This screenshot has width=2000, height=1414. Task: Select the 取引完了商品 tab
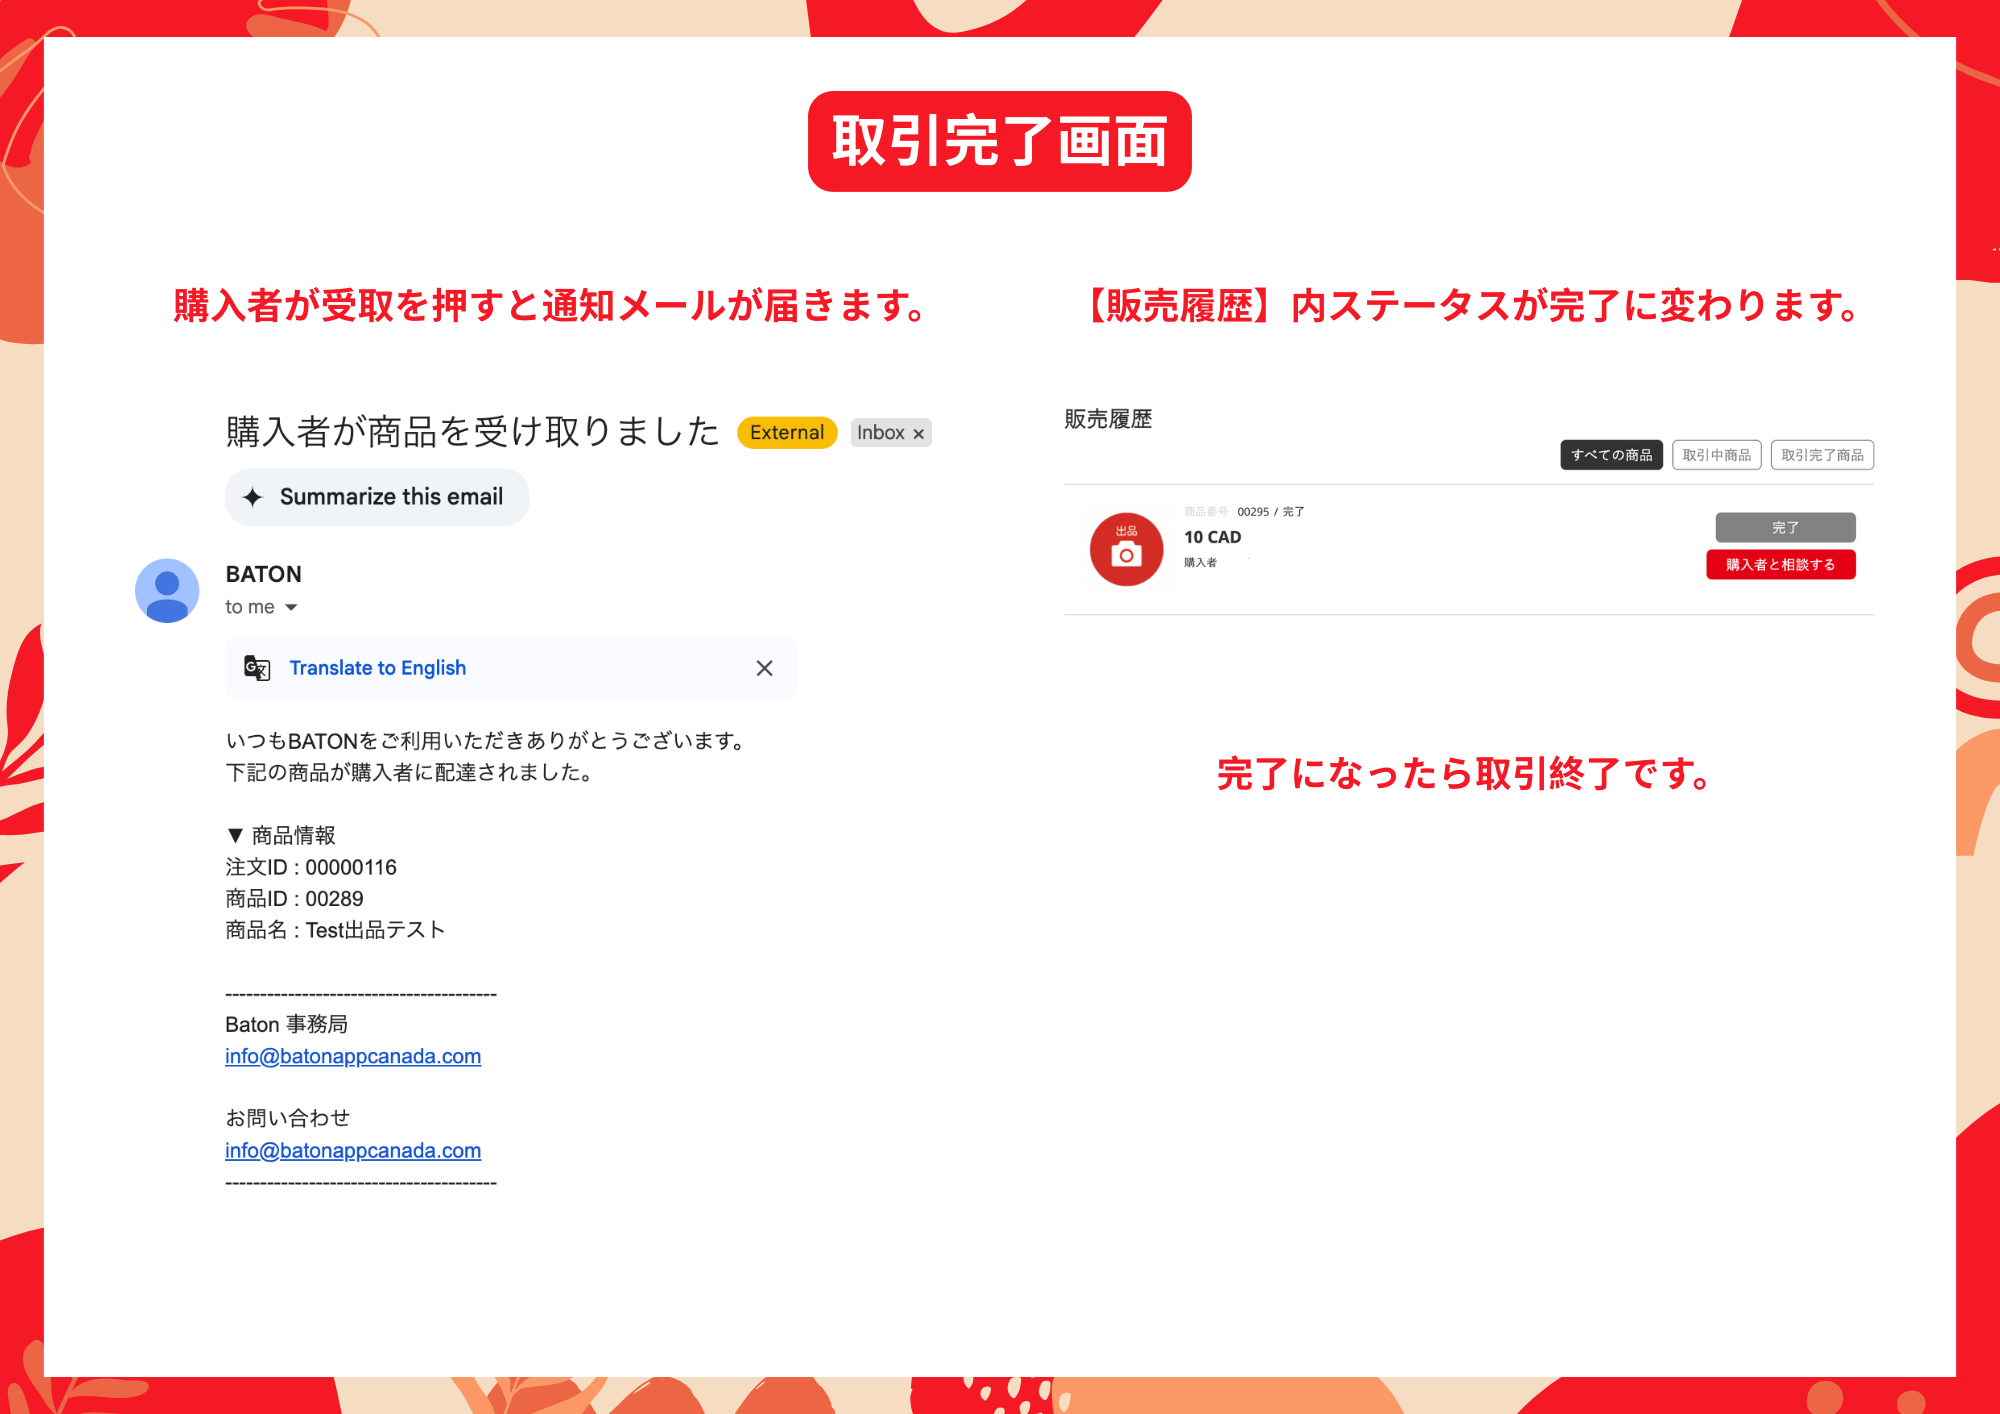tap(1822, 455)
